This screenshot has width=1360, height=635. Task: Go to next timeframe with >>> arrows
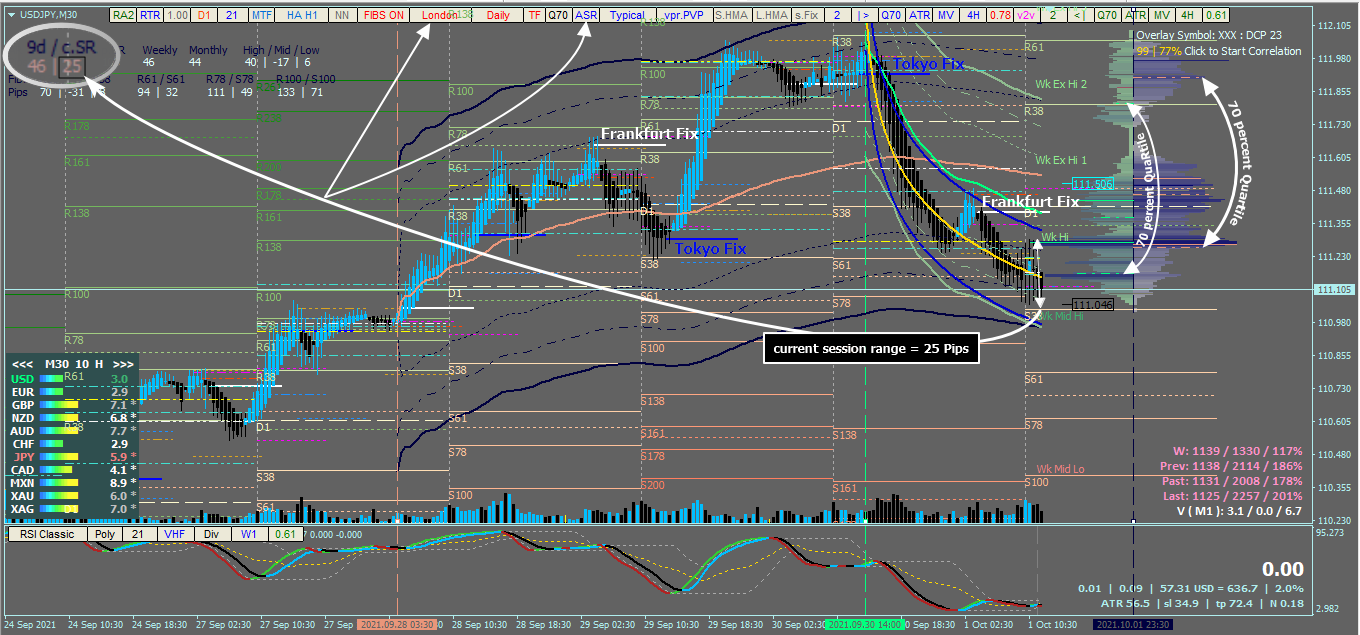click(122, 364)
